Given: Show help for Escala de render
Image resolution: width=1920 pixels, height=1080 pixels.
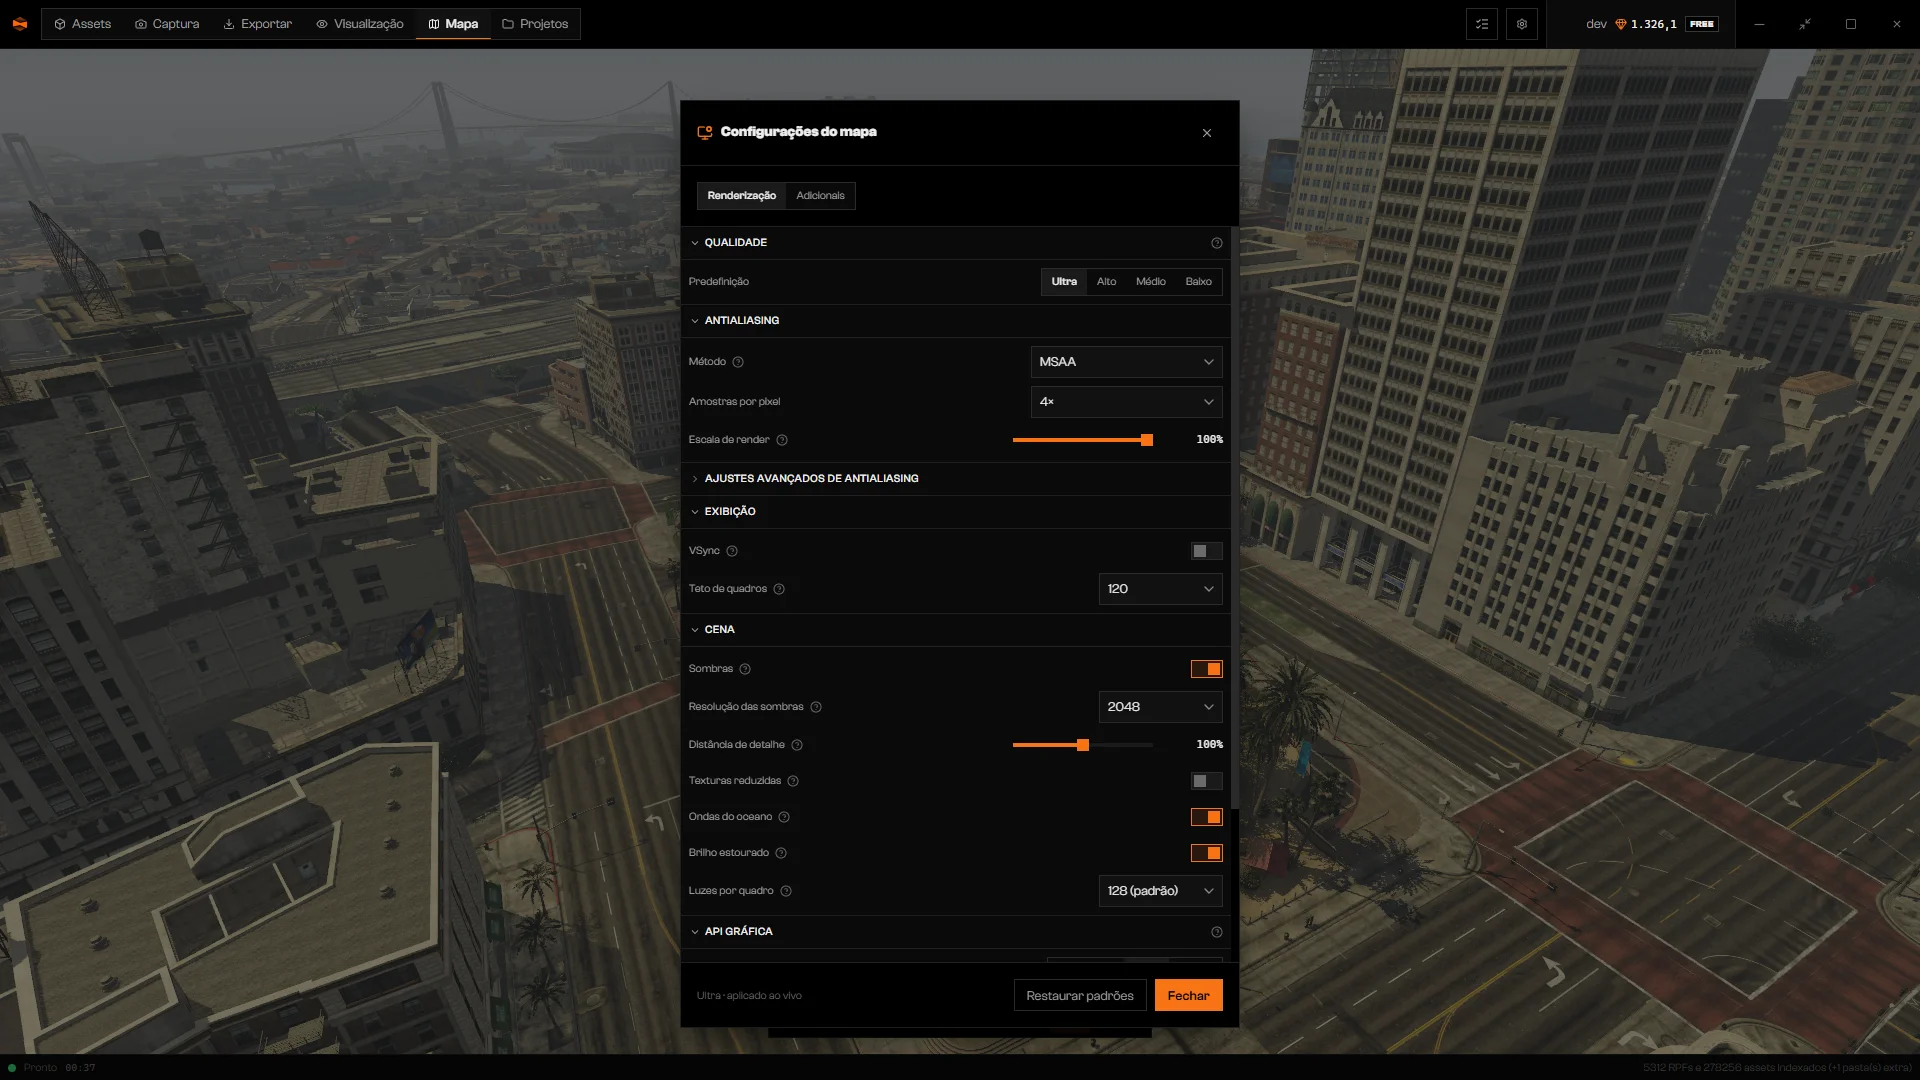Looking at the screenshot, I should coord(782,440).
